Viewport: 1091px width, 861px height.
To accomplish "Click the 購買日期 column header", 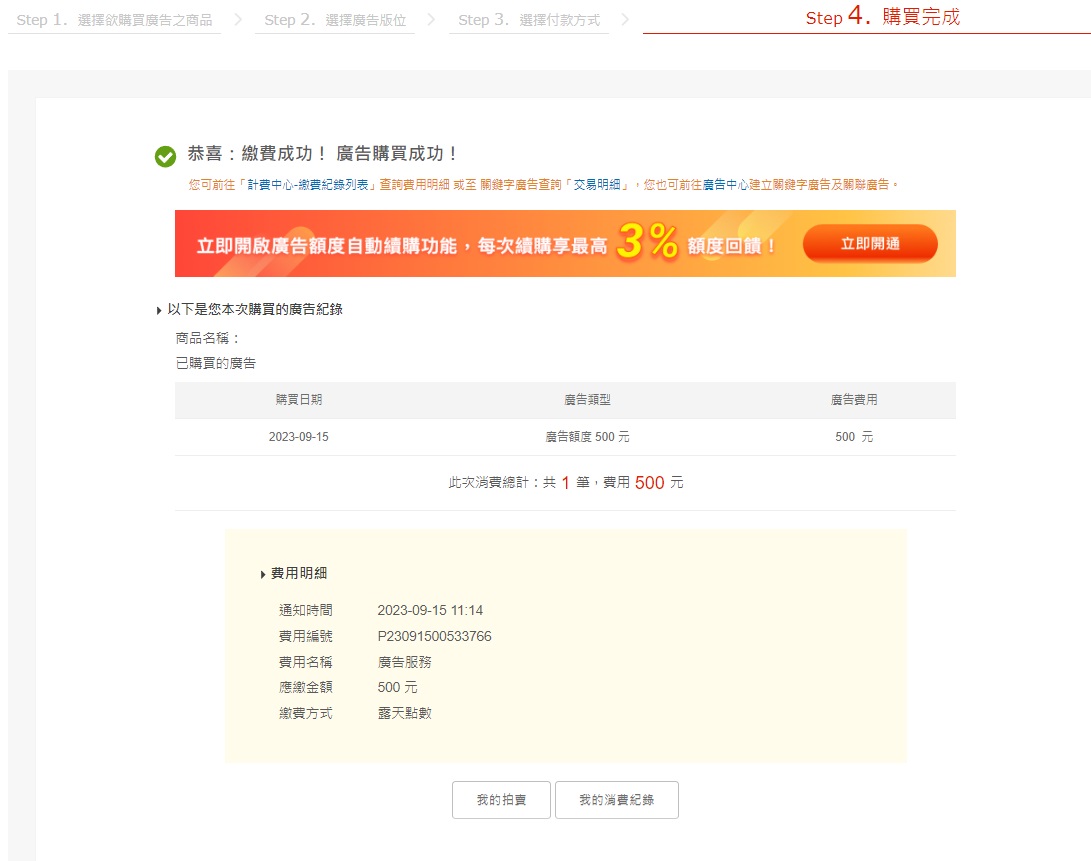I will click(299, 400).
